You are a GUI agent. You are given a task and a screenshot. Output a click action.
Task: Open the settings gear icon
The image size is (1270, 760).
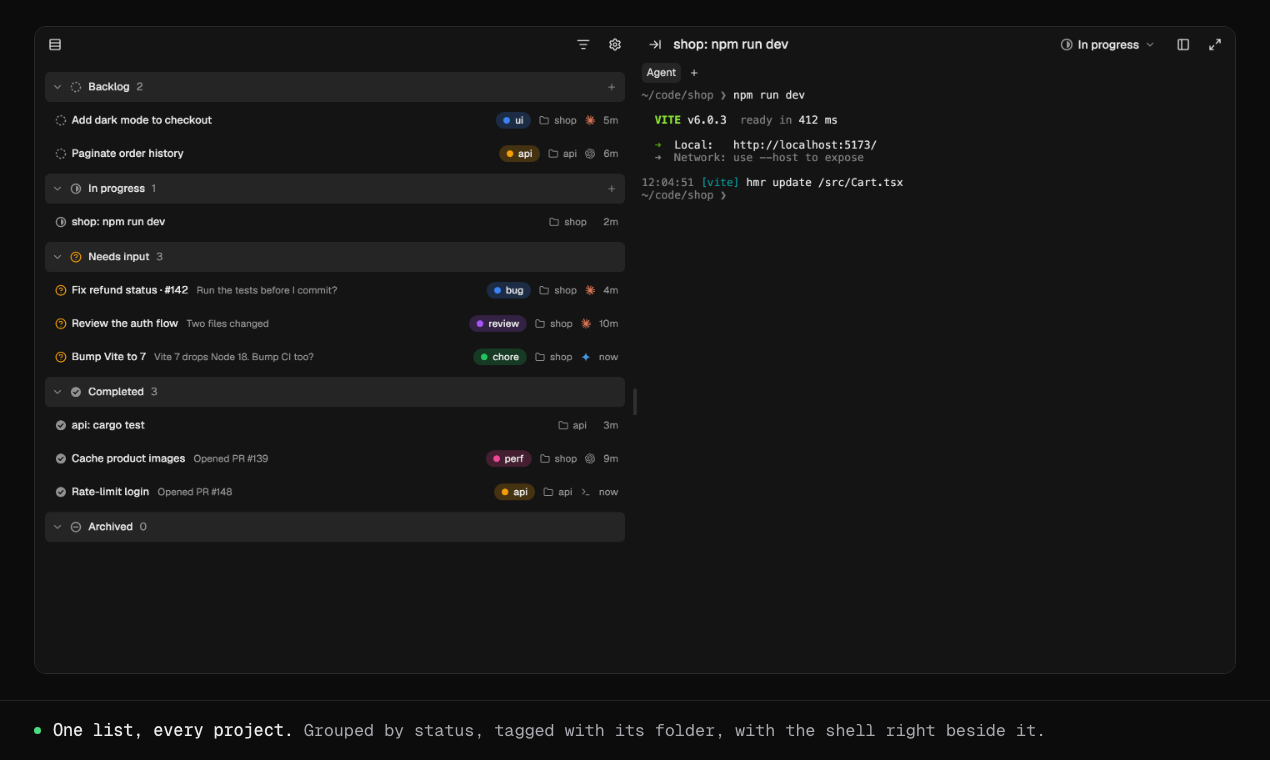pos(615,45)
